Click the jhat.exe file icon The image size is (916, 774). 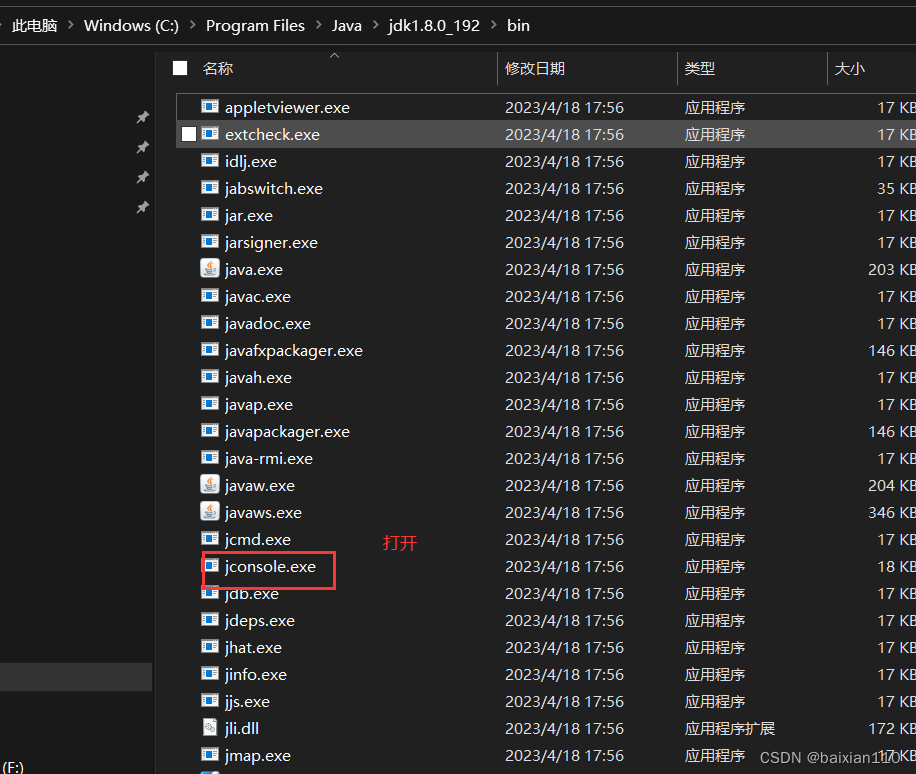[210, 646]
